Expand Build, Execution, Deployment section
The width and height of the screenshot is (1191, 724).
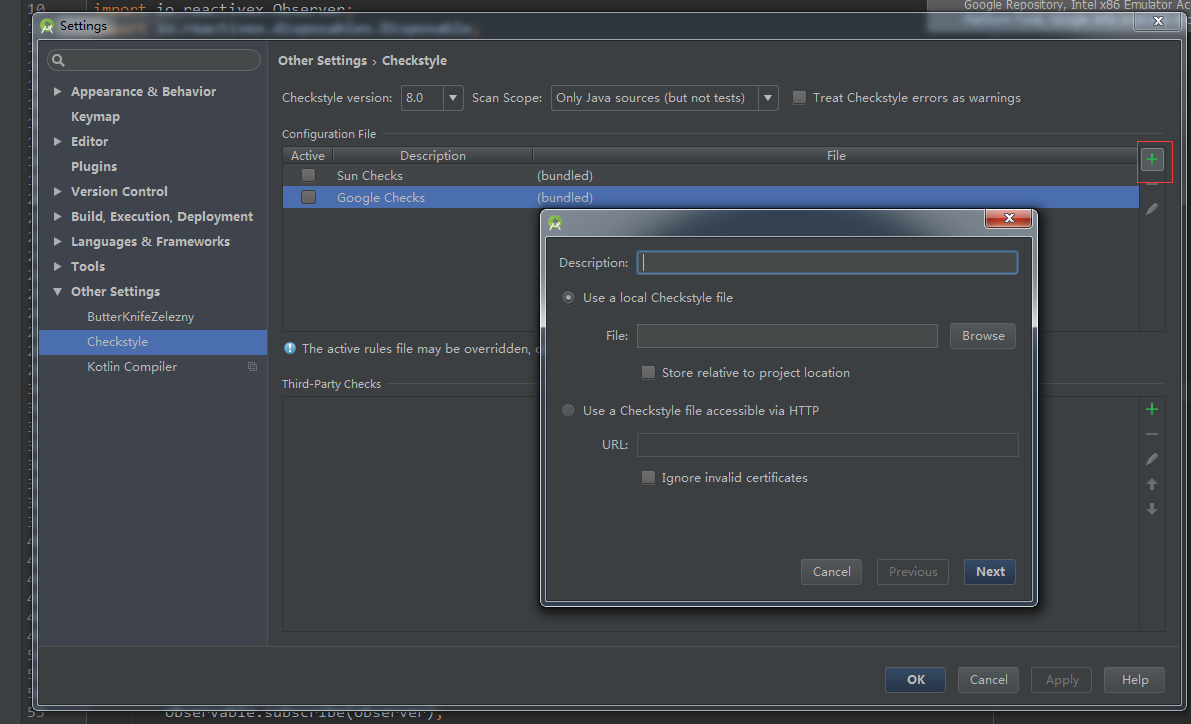58,217
